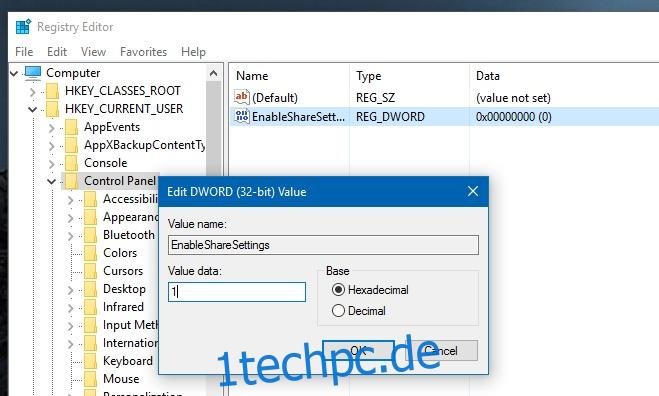
Task: Click the Cursors folder icon
Action: pos(90,271)
